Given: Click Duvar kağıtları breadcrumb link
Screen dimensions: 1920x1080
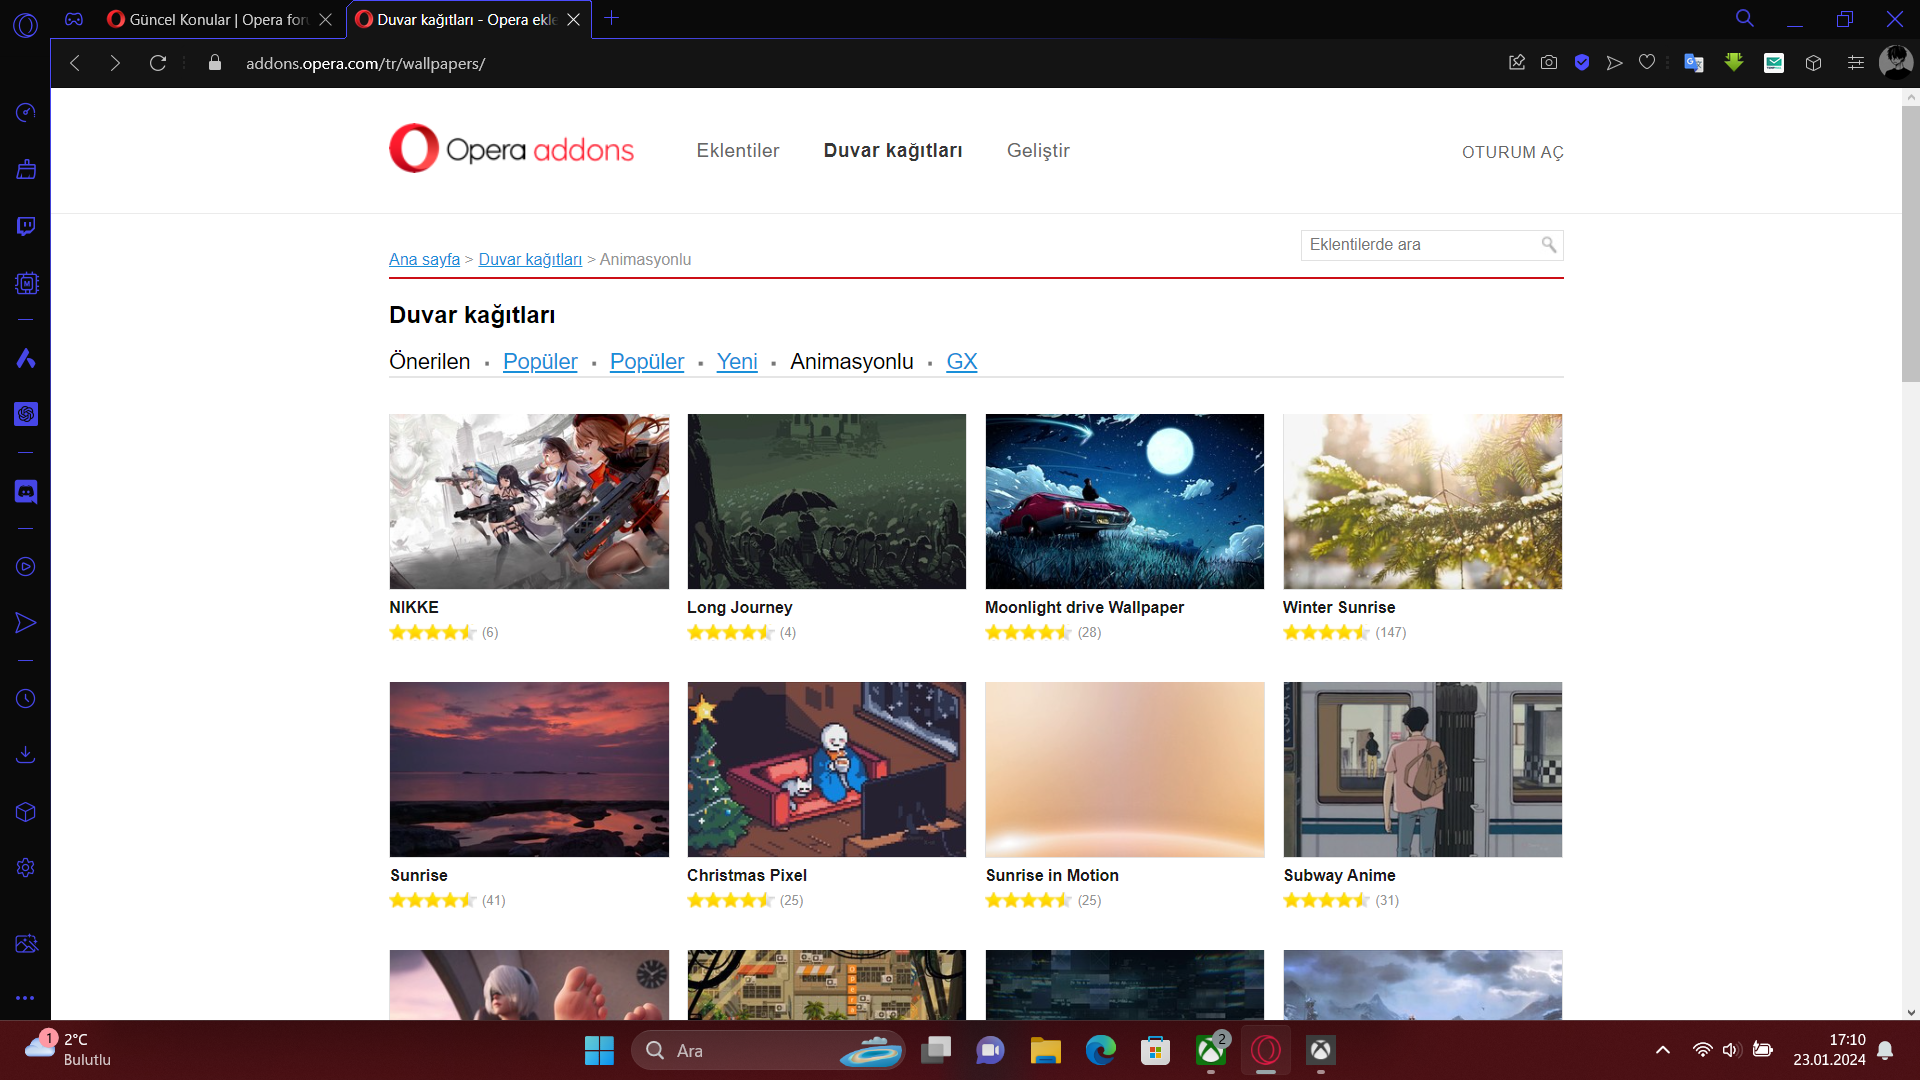Looking at the screenshot, I should [x=530, y=260].
